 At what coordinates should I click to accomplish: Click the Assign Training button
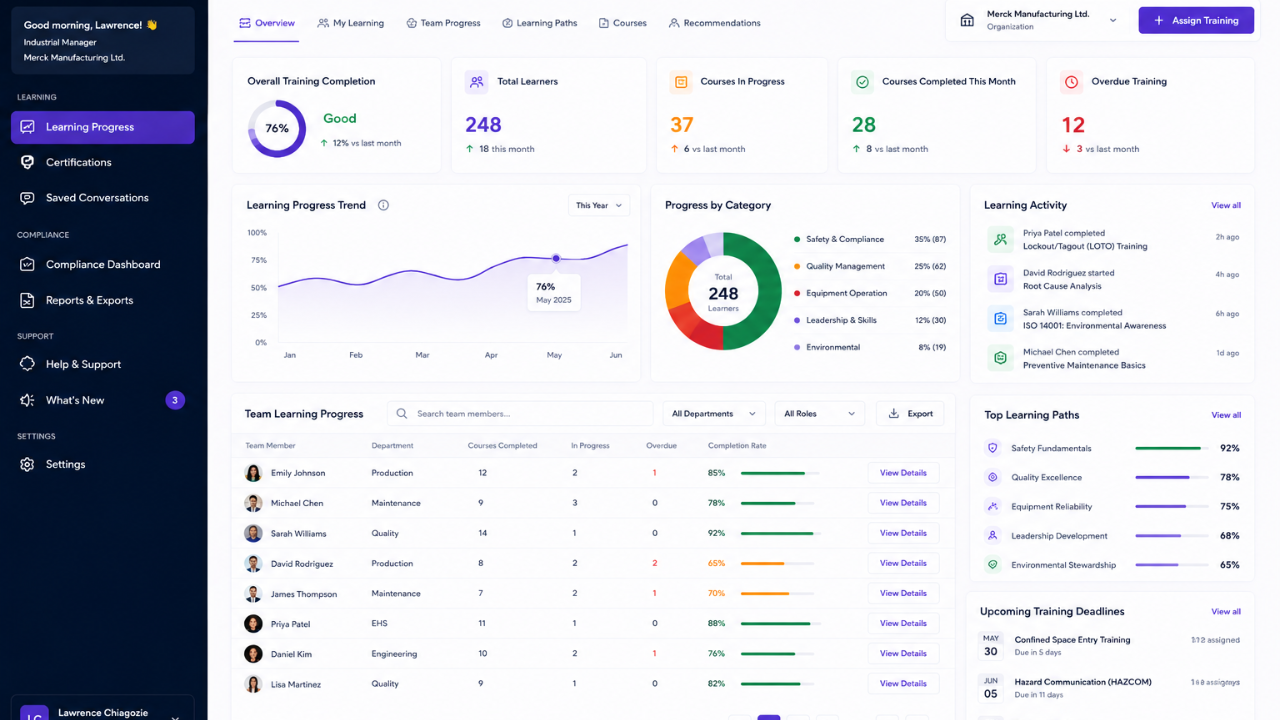point(1196,20)
